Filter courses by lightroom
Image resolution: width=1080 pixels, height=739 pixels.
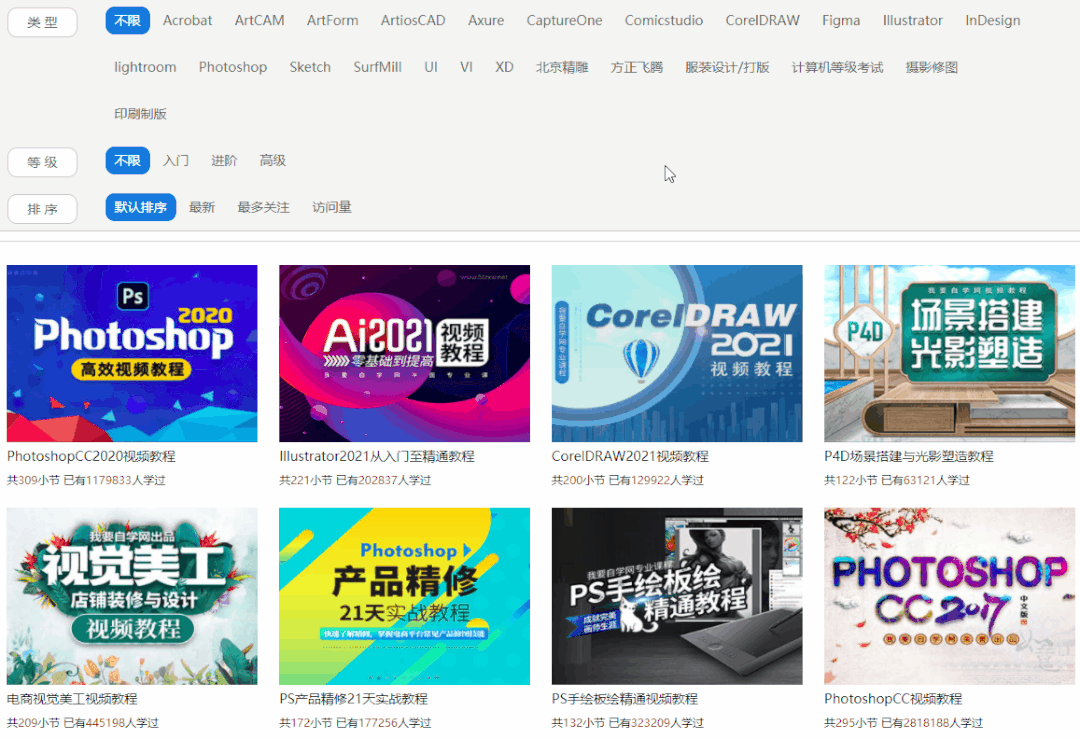pos(145,67)
